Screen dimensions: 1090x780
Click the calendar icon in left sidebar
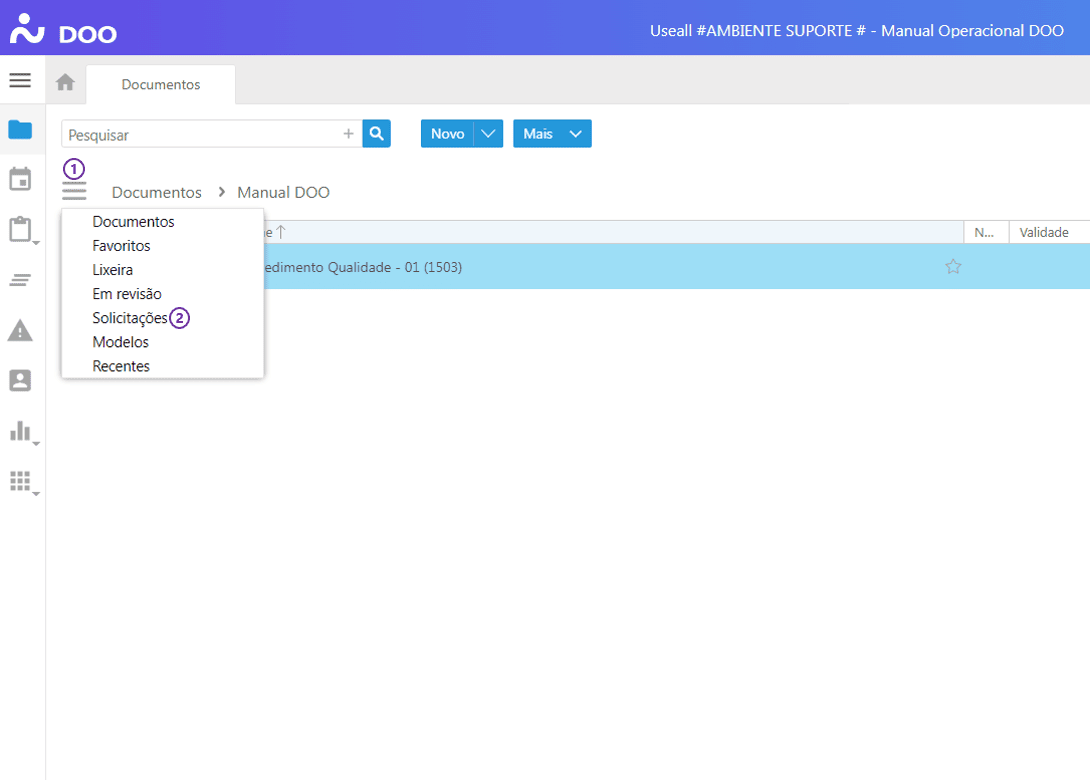[20, 180]
